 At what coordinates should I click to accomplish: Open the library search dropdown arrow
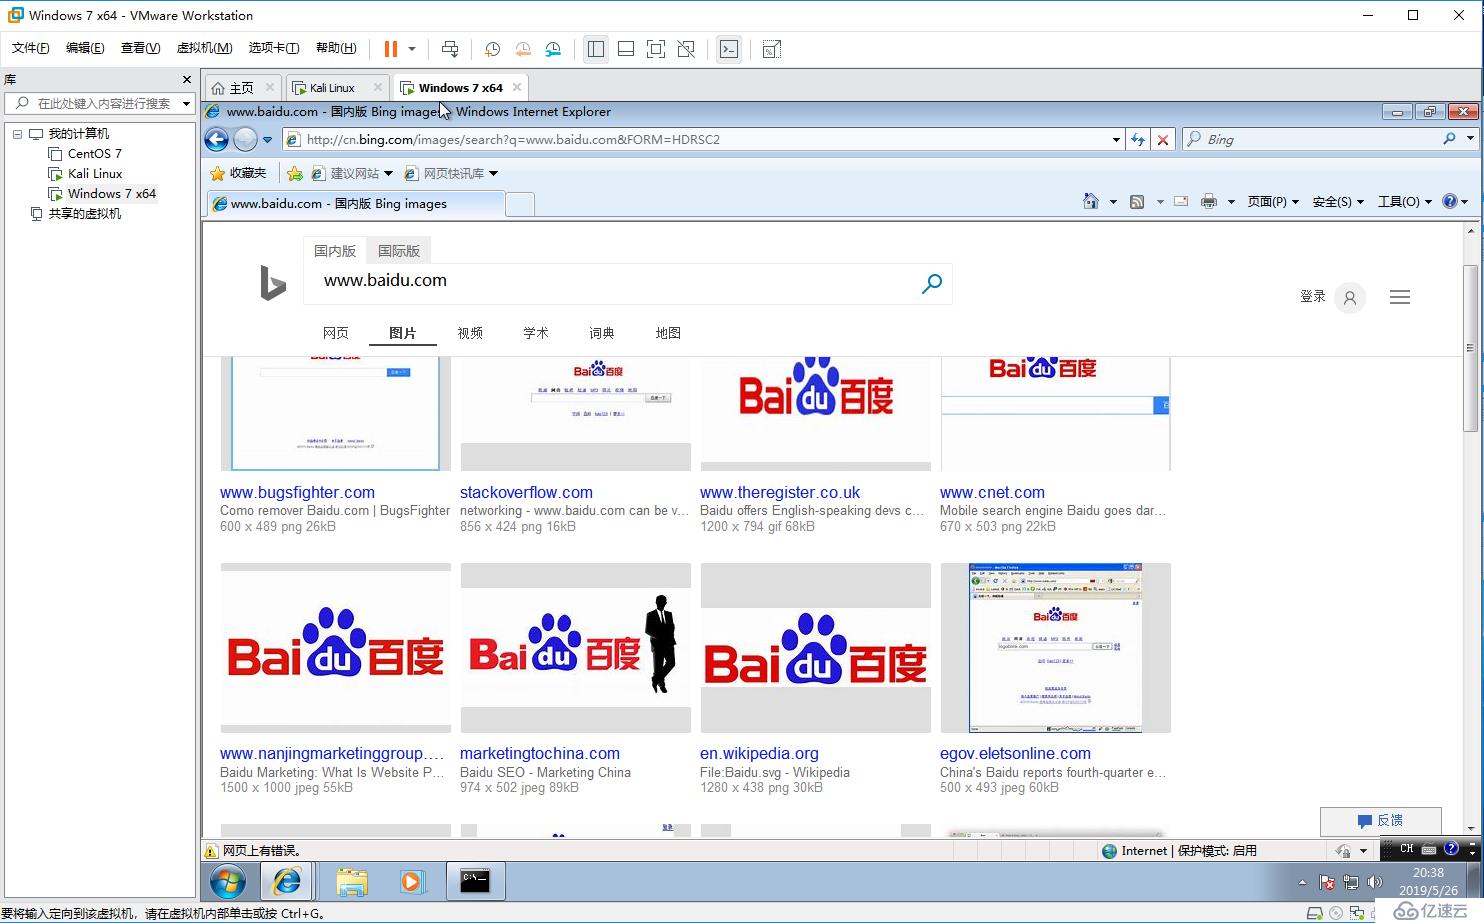[x=186, y=103]
